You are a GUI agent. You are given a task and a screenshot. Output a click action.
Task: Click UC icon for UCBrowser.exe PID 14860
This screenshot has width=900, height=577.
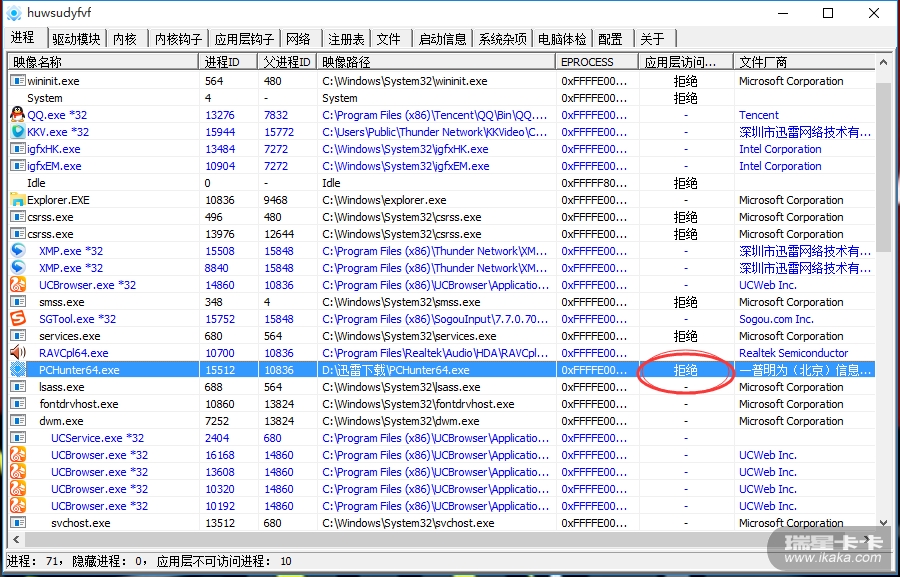pyautogui.click(x=18, y=285)
